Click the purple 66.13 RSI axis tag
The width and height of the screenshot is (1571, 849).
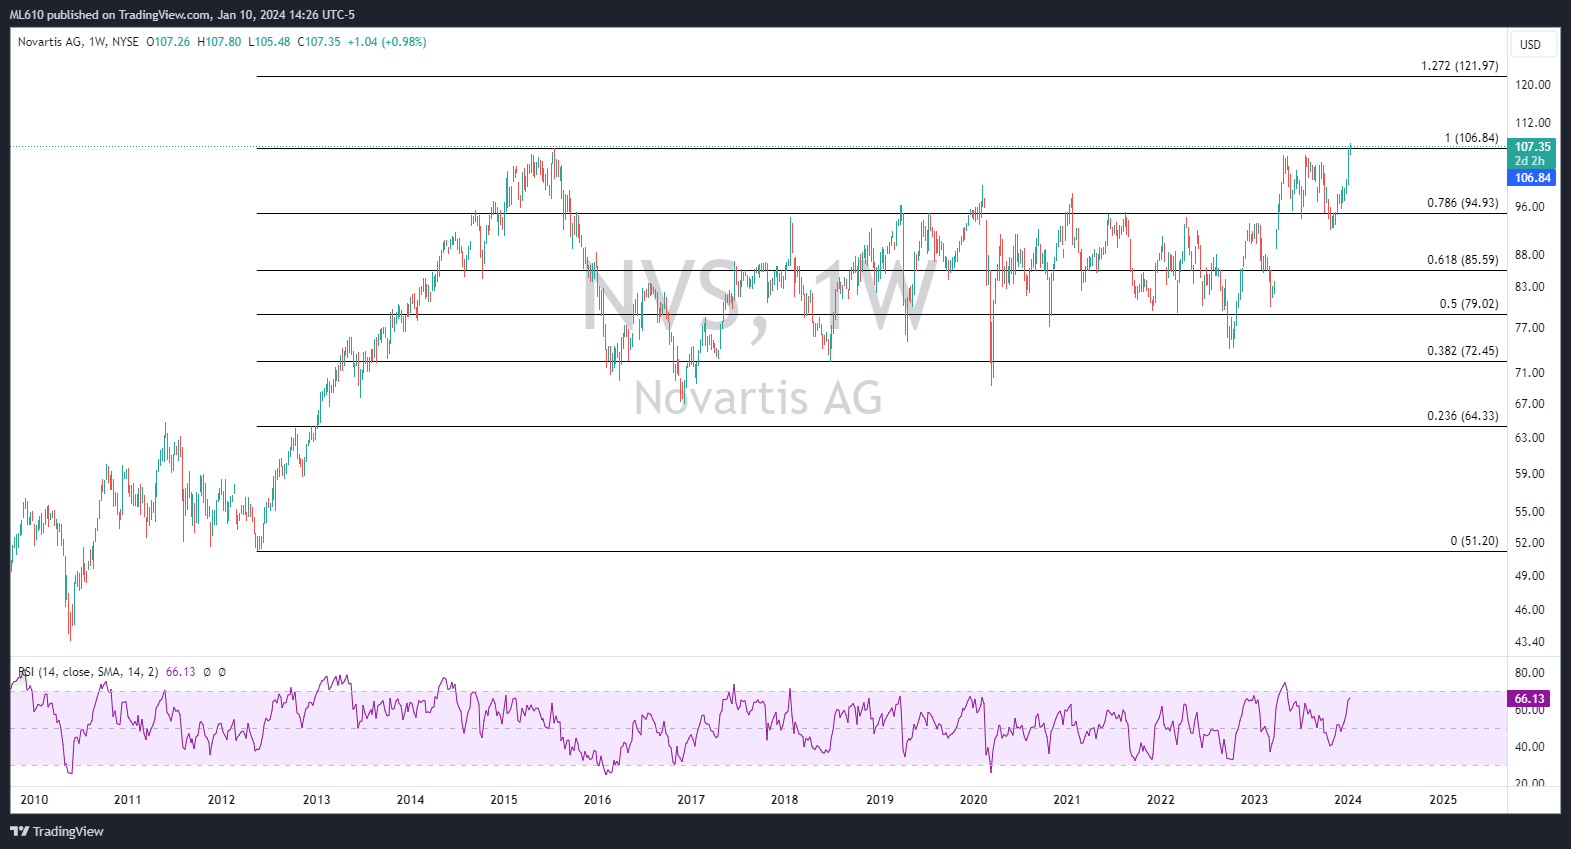tap(1529, 699)
